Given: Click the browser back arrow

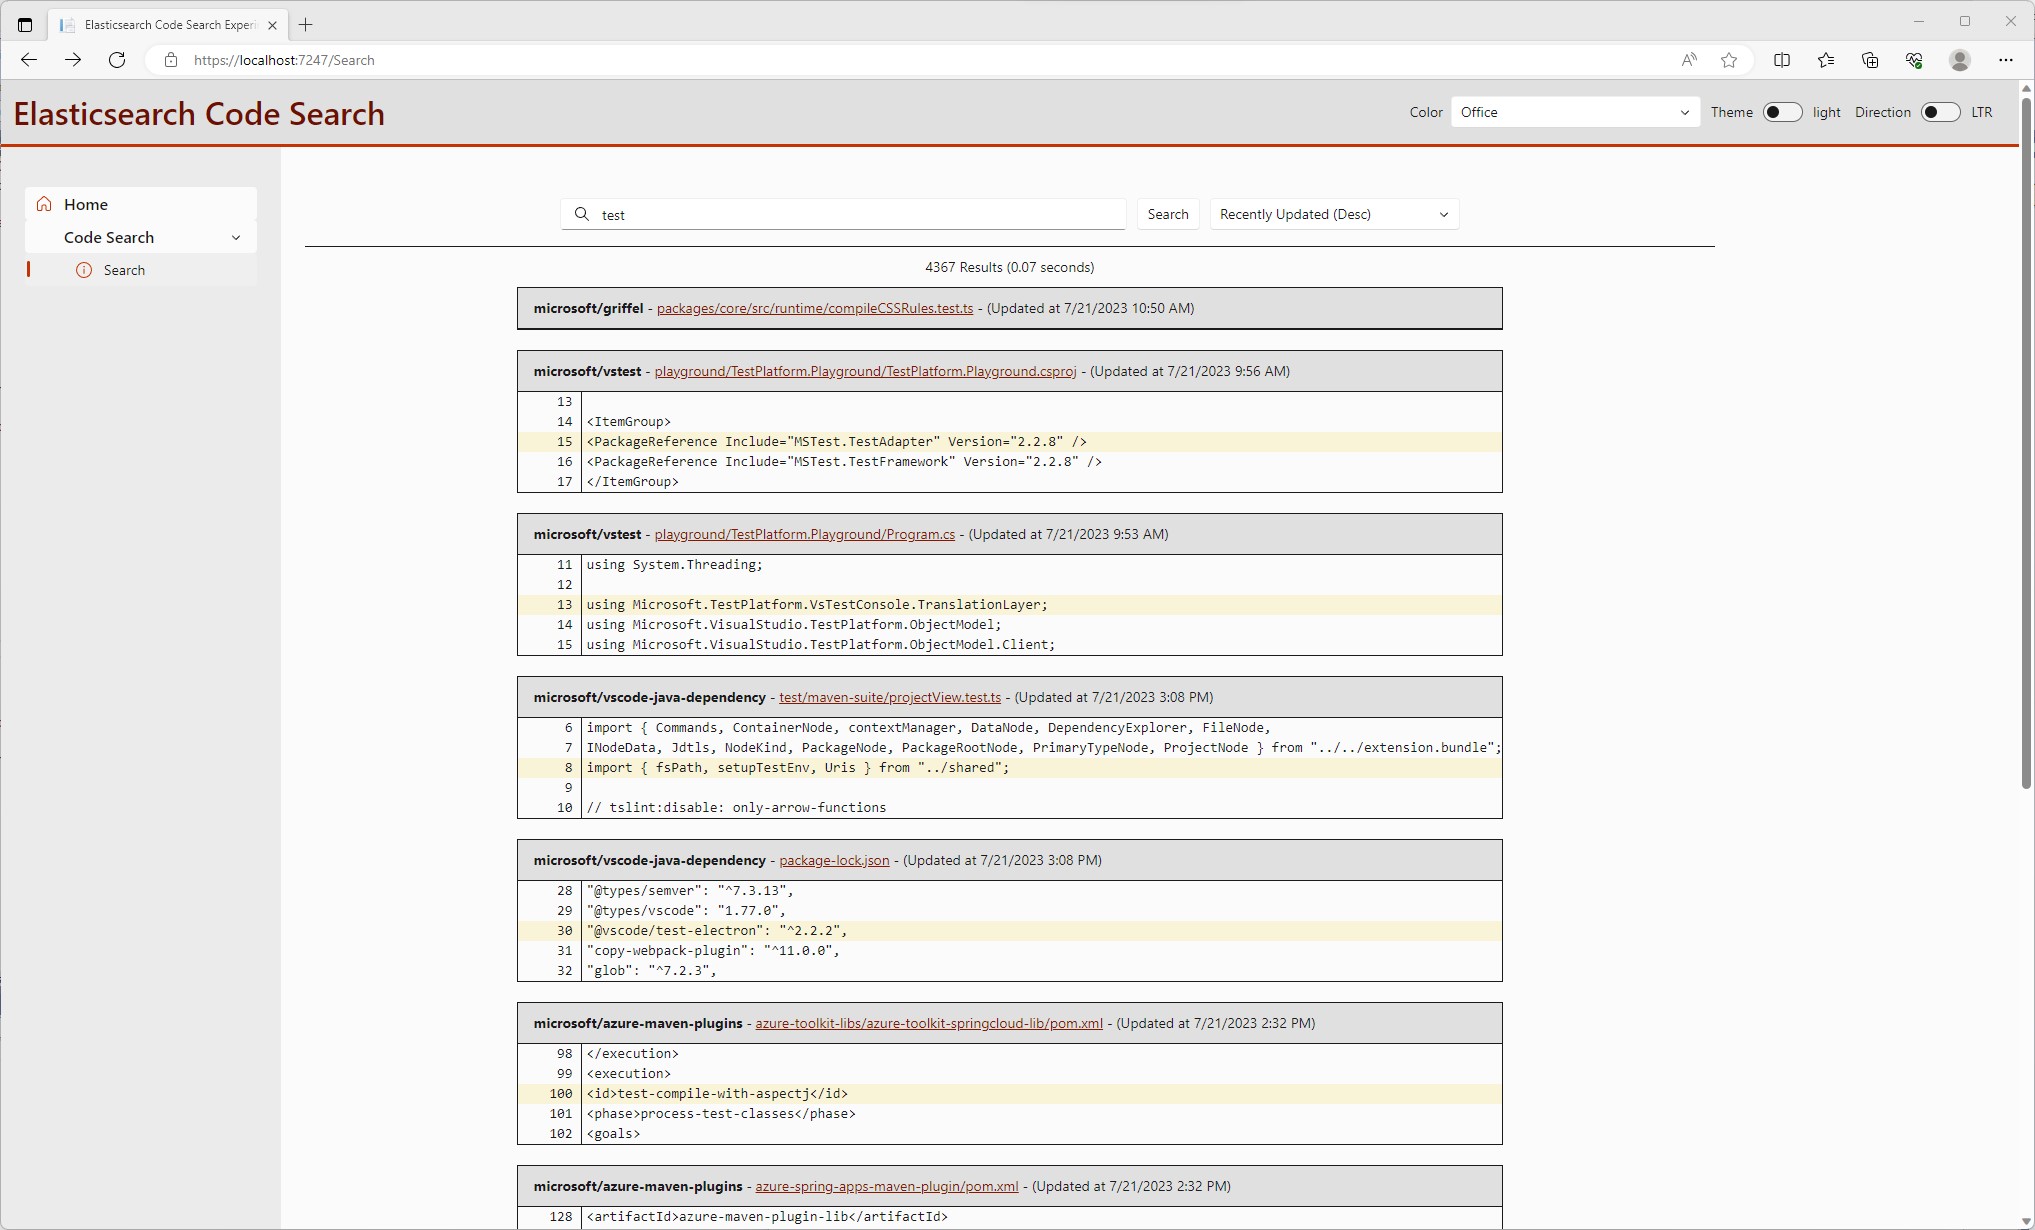Looking at the screenshot, I should 28,60.
